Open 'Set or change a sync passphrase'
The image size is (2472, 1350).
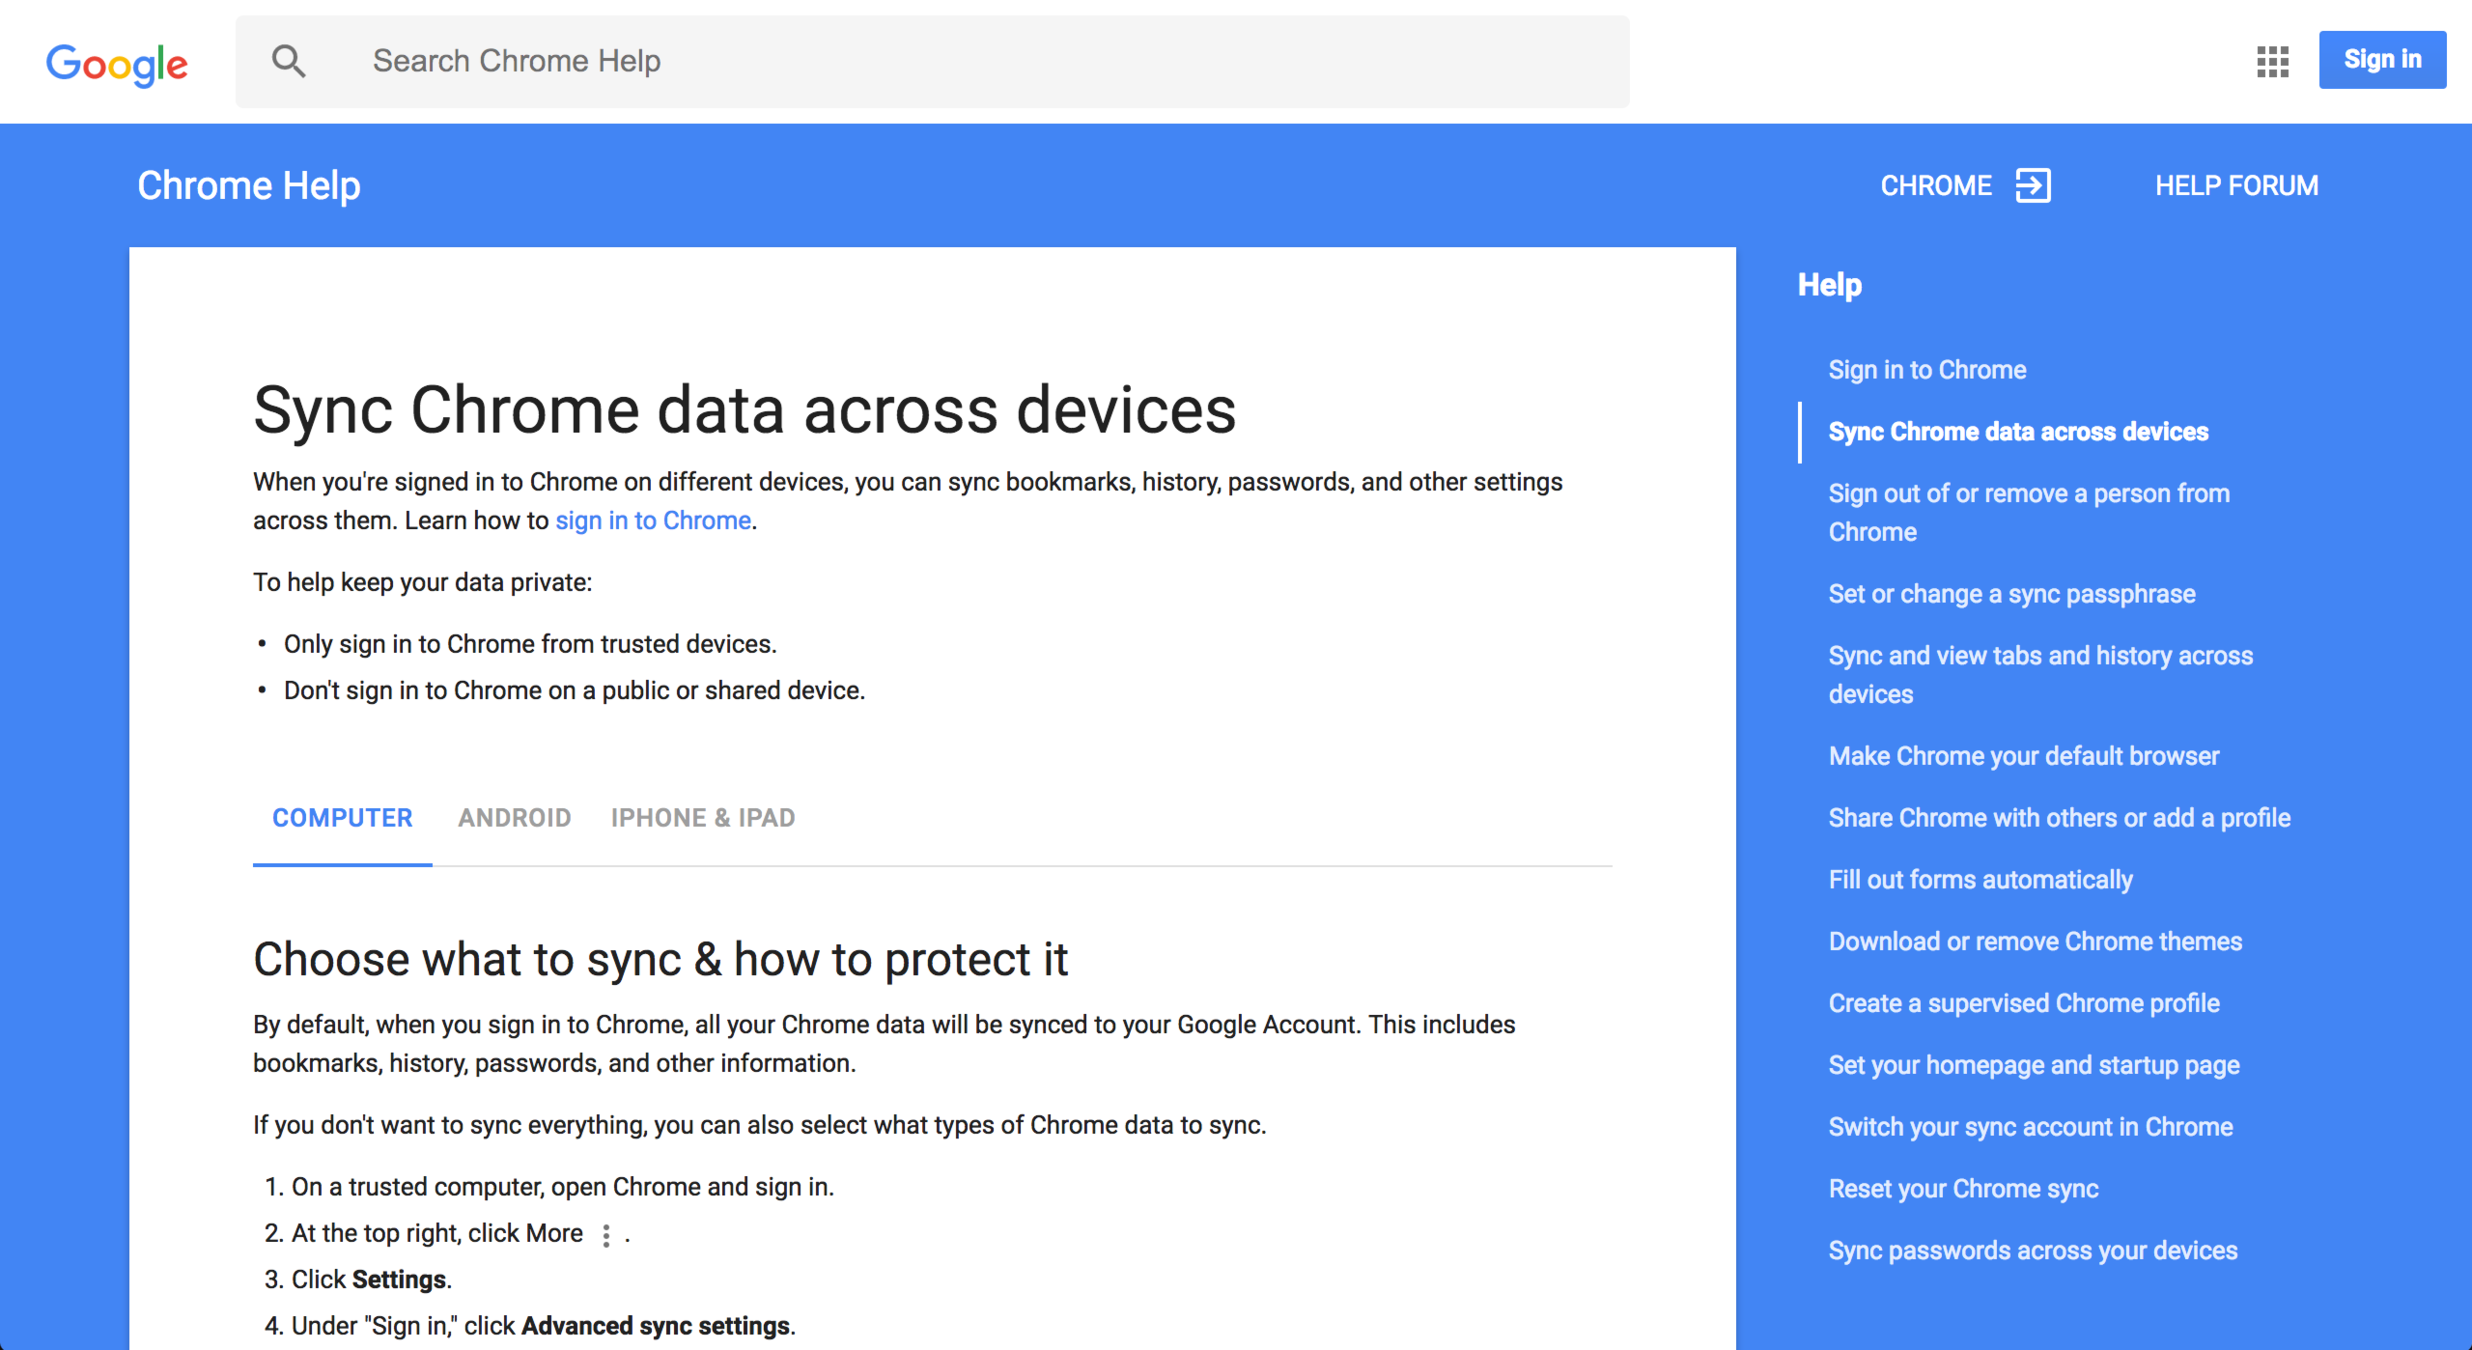pyautogui.click(x=2011, y=594)
